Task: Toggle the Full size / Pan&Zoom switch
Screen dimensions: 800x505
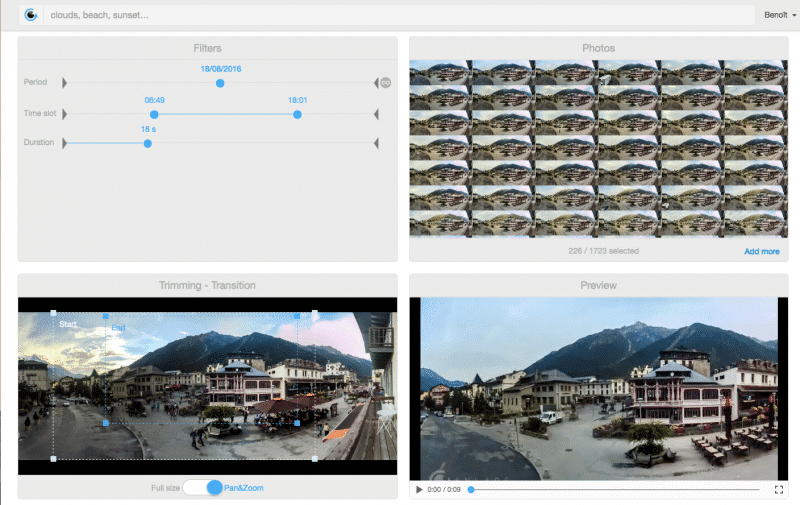Action: coord(203,487)
